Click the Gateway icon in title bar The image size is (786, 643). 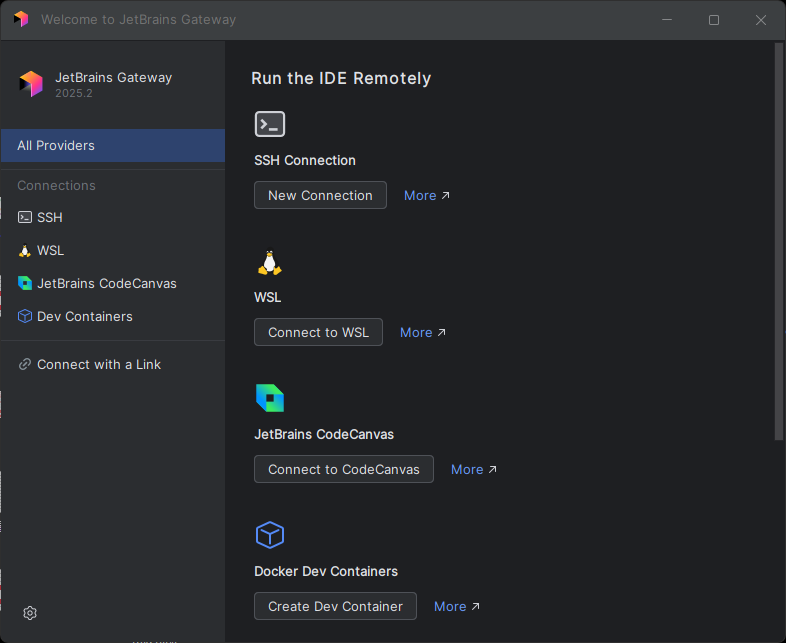21,19
